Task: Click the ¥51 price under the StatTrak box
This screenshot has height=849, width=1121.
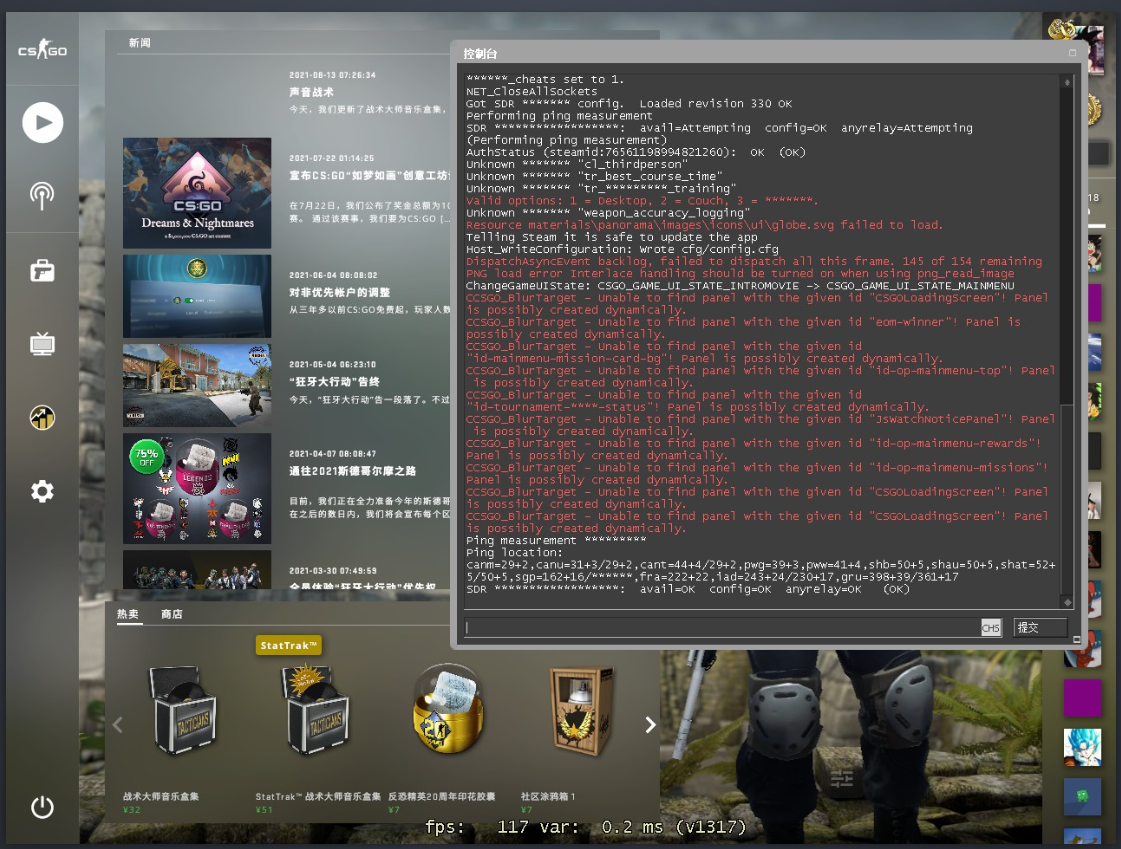Action: (x=264, y=810)
